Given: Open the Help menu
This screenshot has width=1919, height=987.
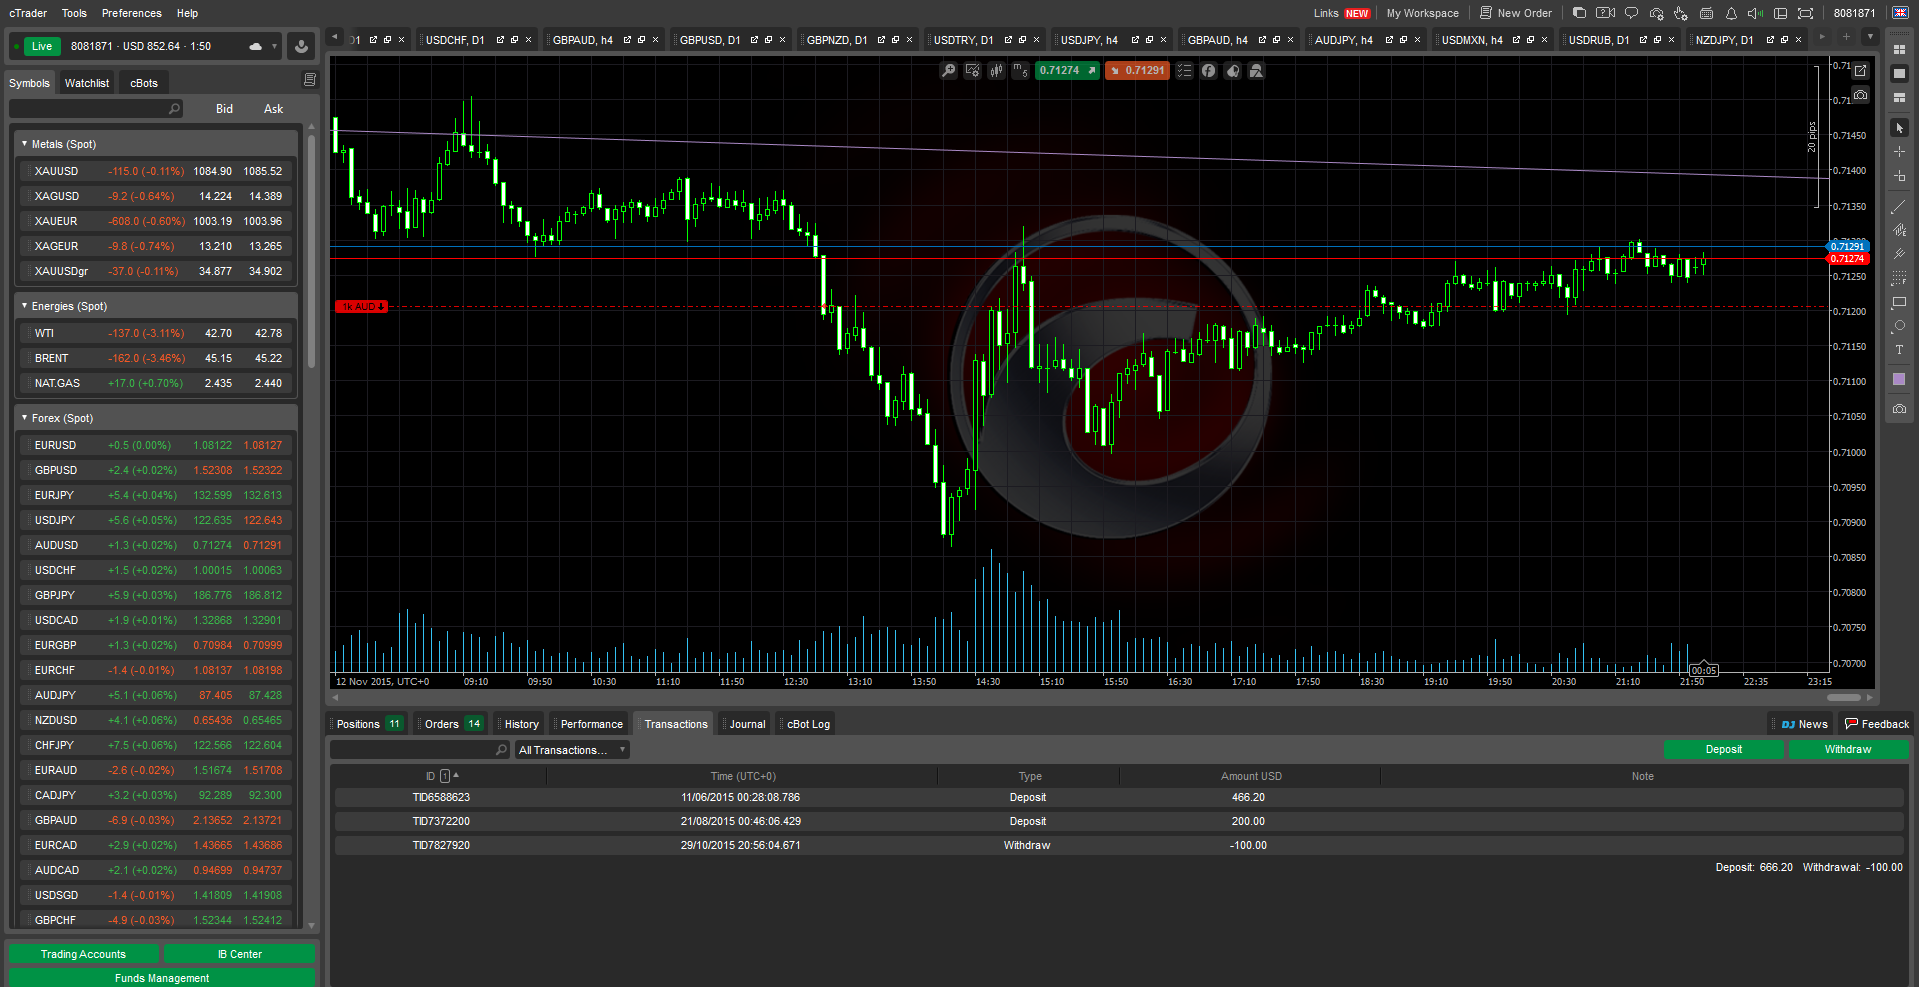Looking at the screenshot, I should point(187,13).
